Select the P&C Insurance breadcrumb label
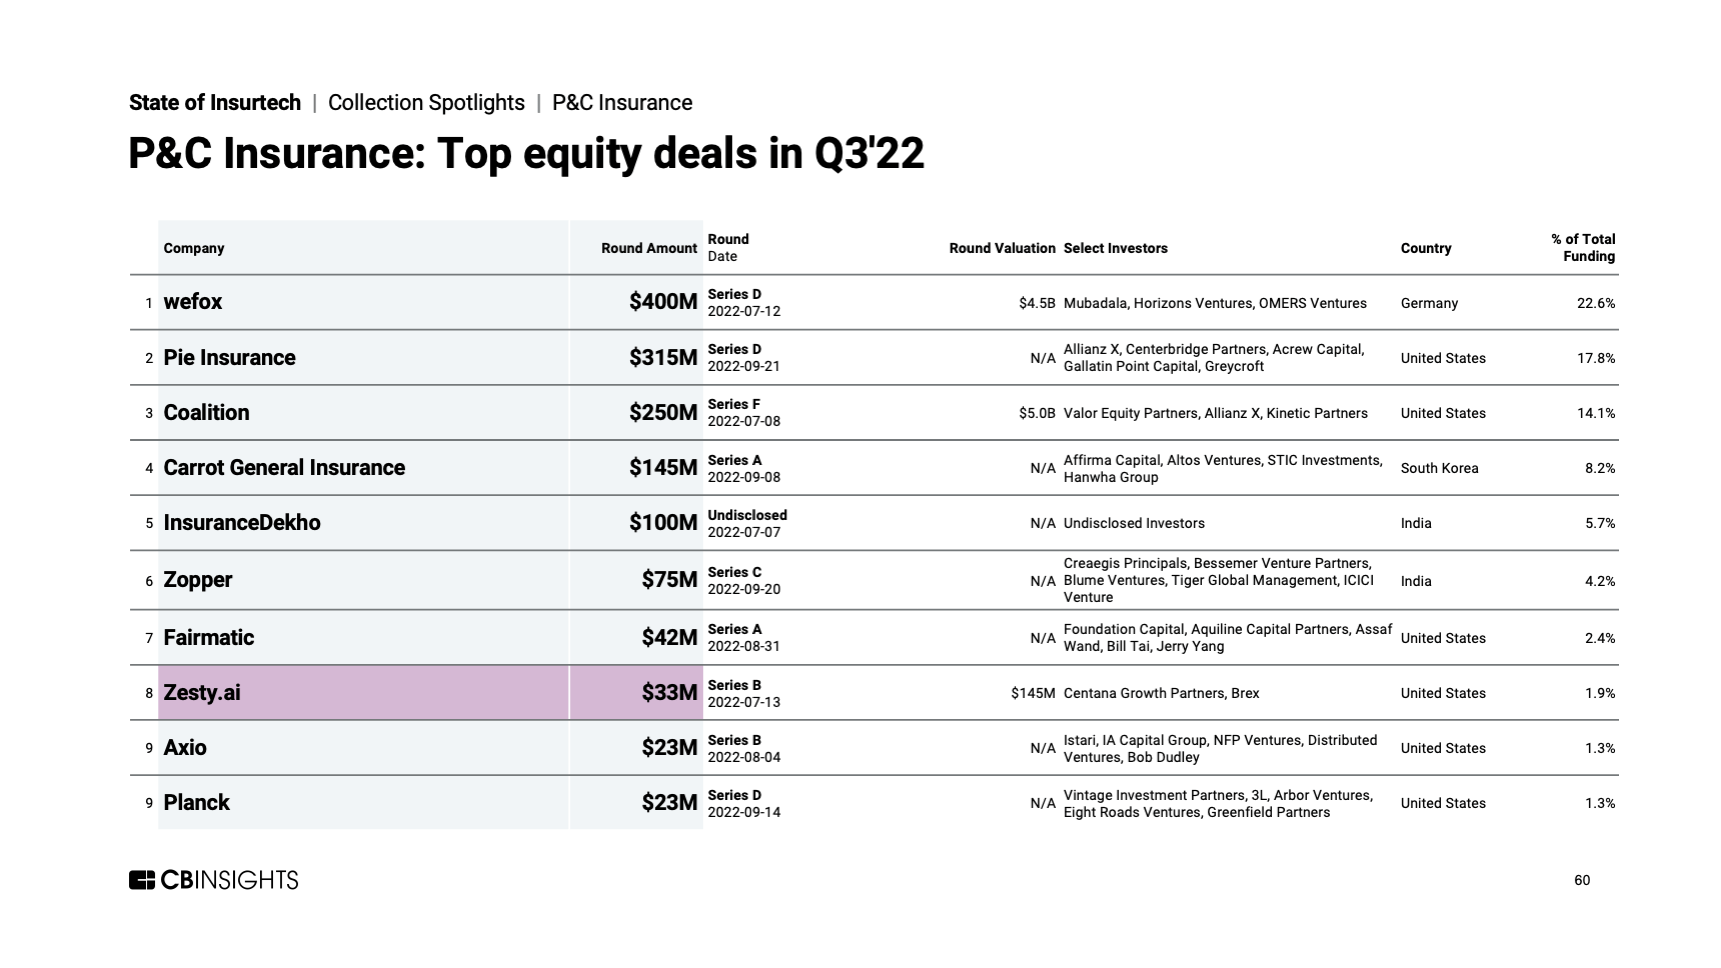 click(x=622, y=103)
